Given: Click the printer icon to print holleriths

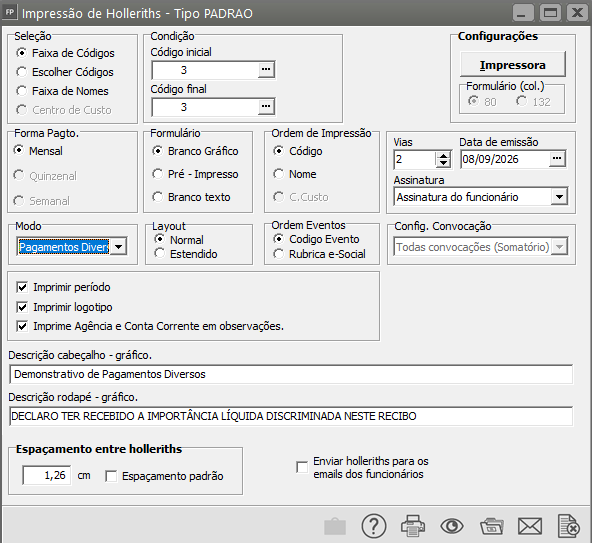Looking at the screenshot, I should [x=413, y=526].
